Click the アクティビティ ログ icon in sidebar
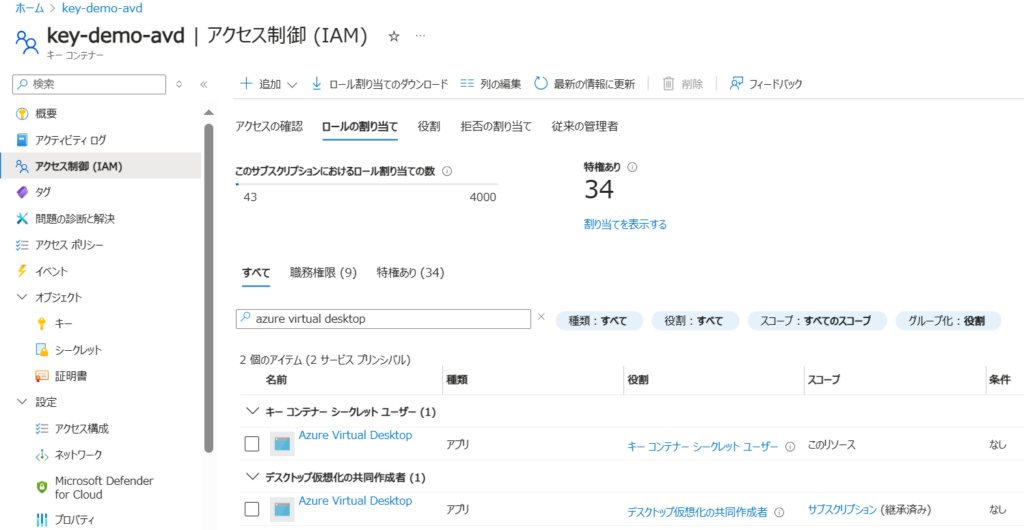This screenshot has height=530, width=1024. (x=23, y=140)
